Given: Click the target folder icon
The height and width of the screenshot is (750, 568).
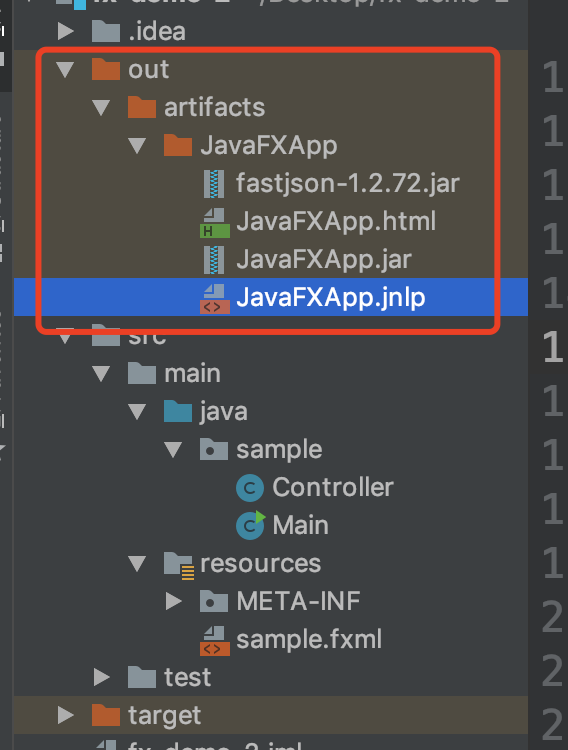Looking at the screenshot, I should tap(106, 715).
